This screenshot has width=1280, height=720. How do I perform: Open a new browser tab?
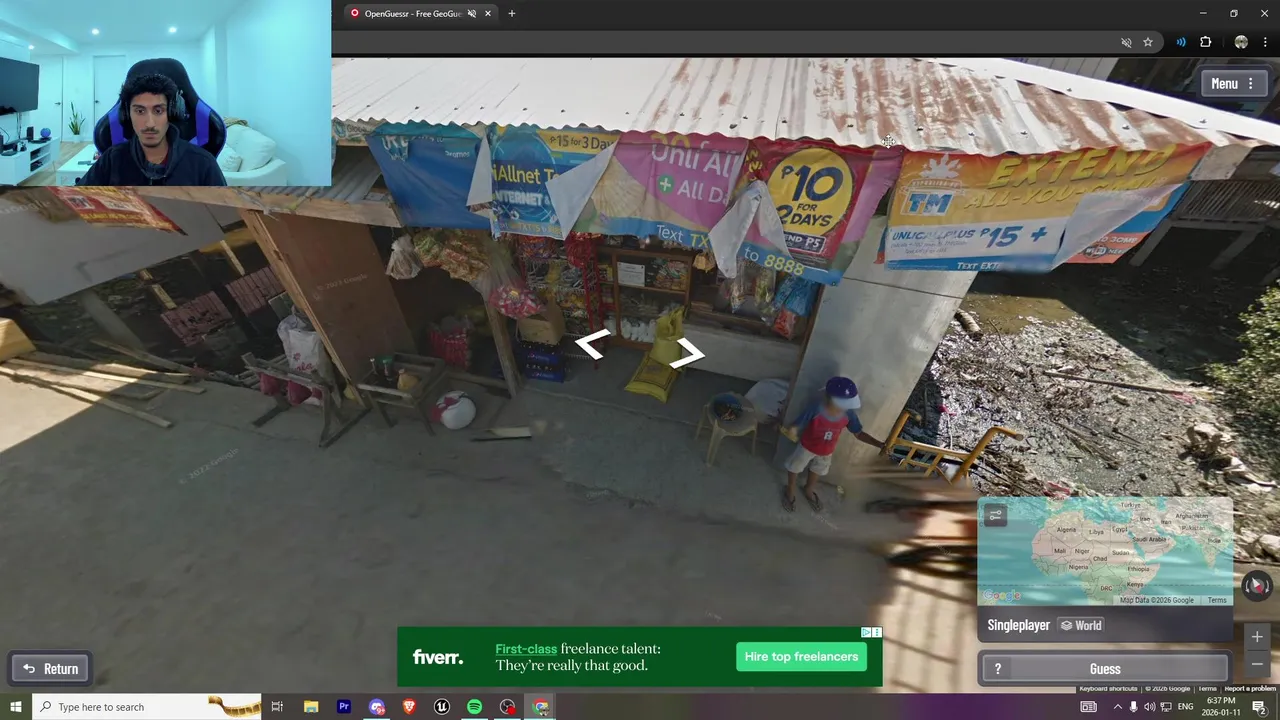[x=511, y=14]
